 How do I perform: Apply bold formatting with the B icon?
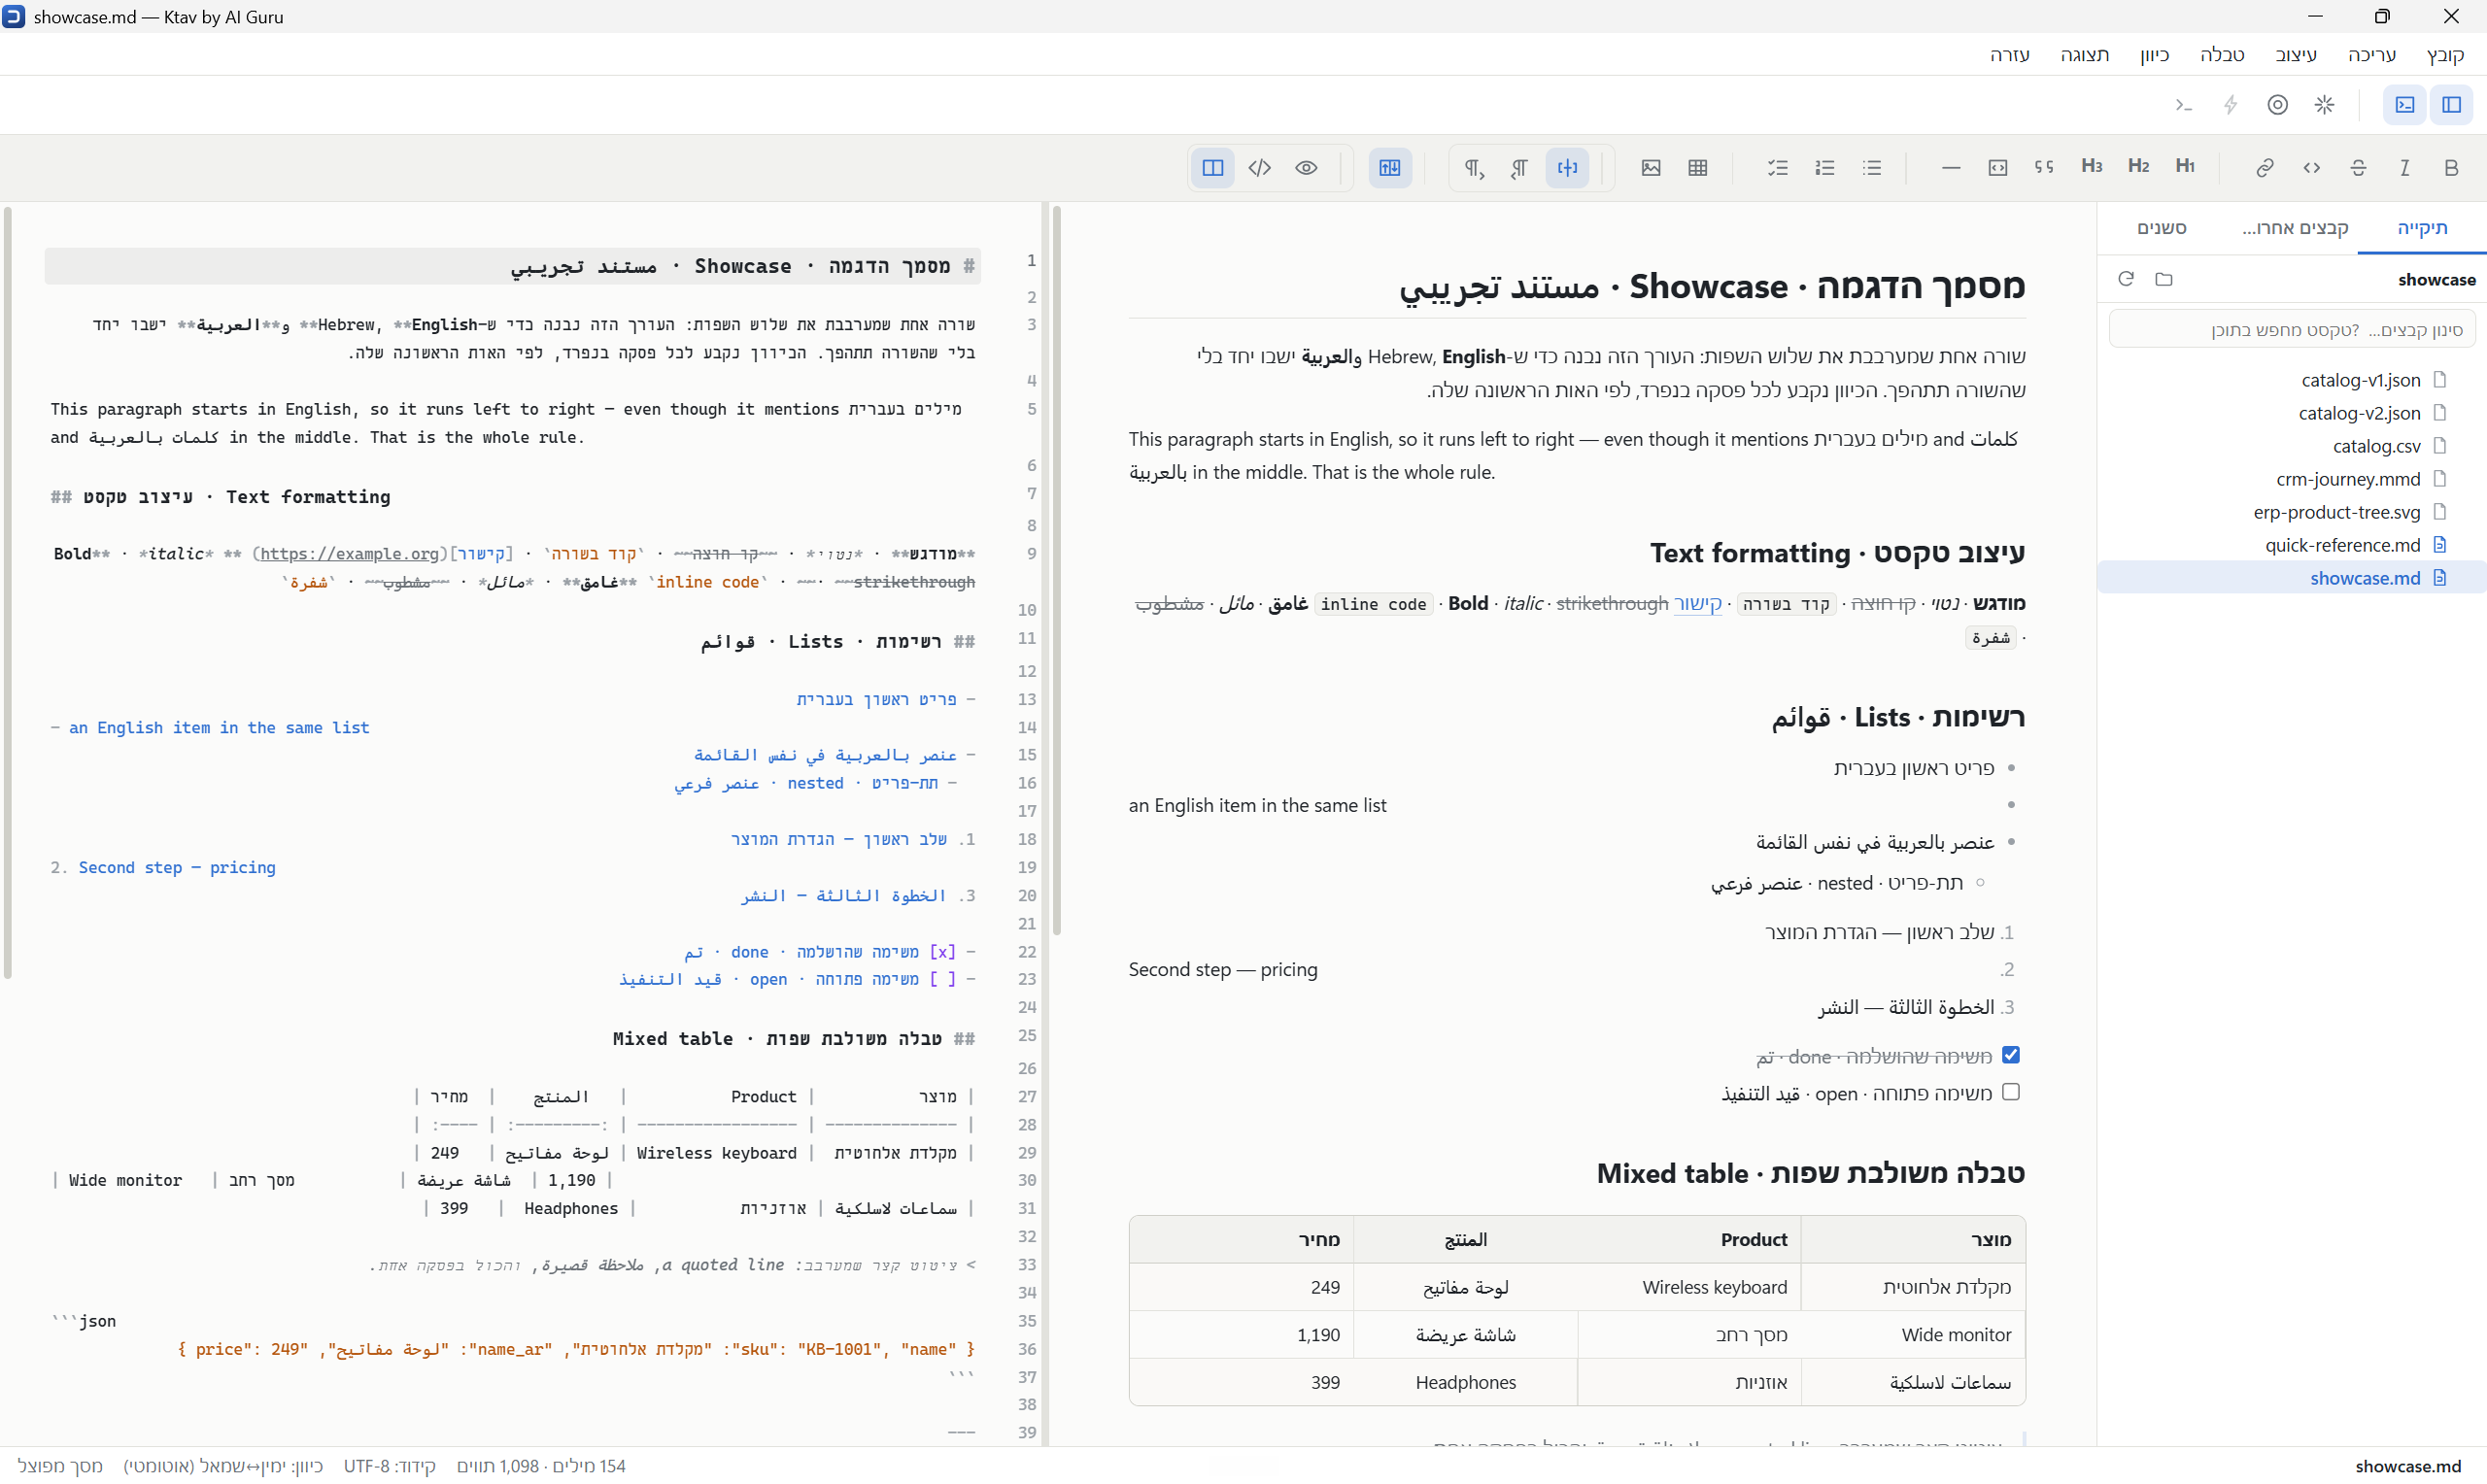click(x=2451, y=168)
